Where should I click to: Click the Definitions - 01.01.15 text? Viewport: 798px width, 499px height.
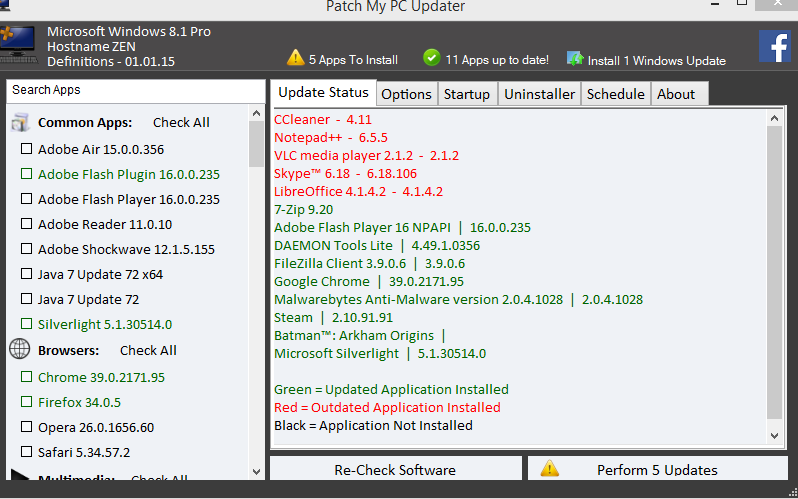(x=111, y=62)
